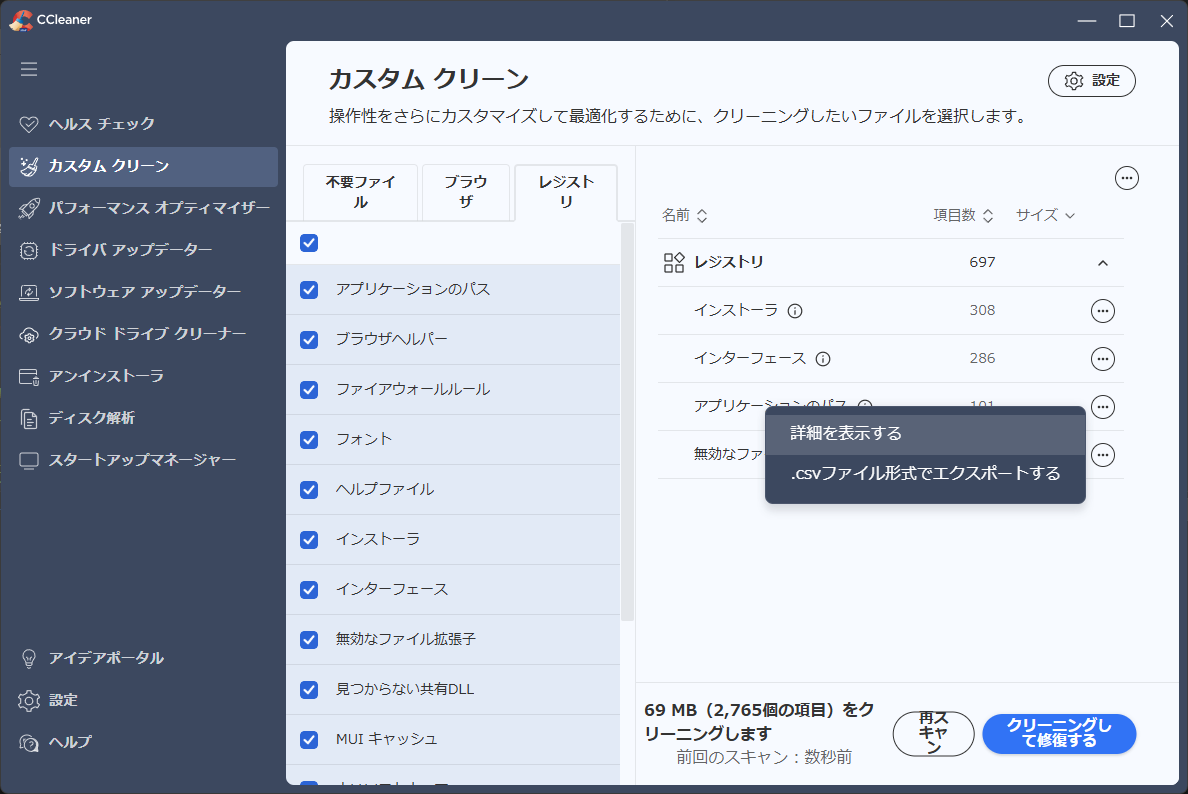
Task: Open the options menu for the インターフェース result row
Action: pyautogui.click(x=1102, y=358)
